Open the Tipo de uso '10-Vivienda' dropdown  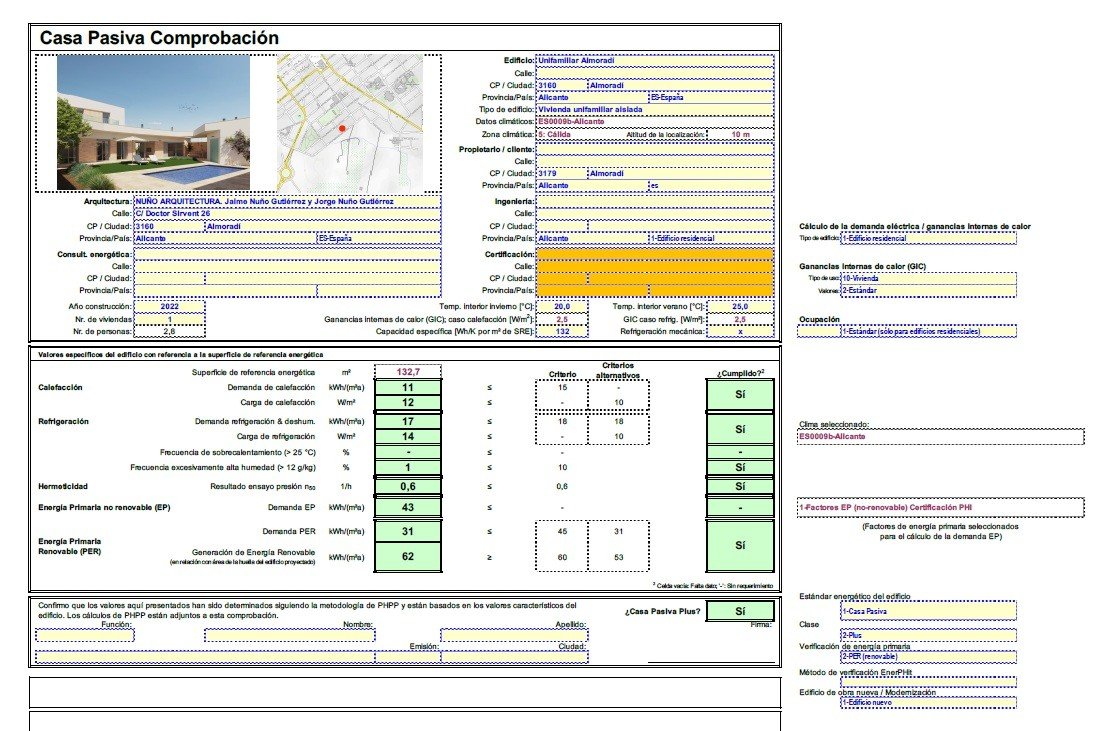pos(929,279)
